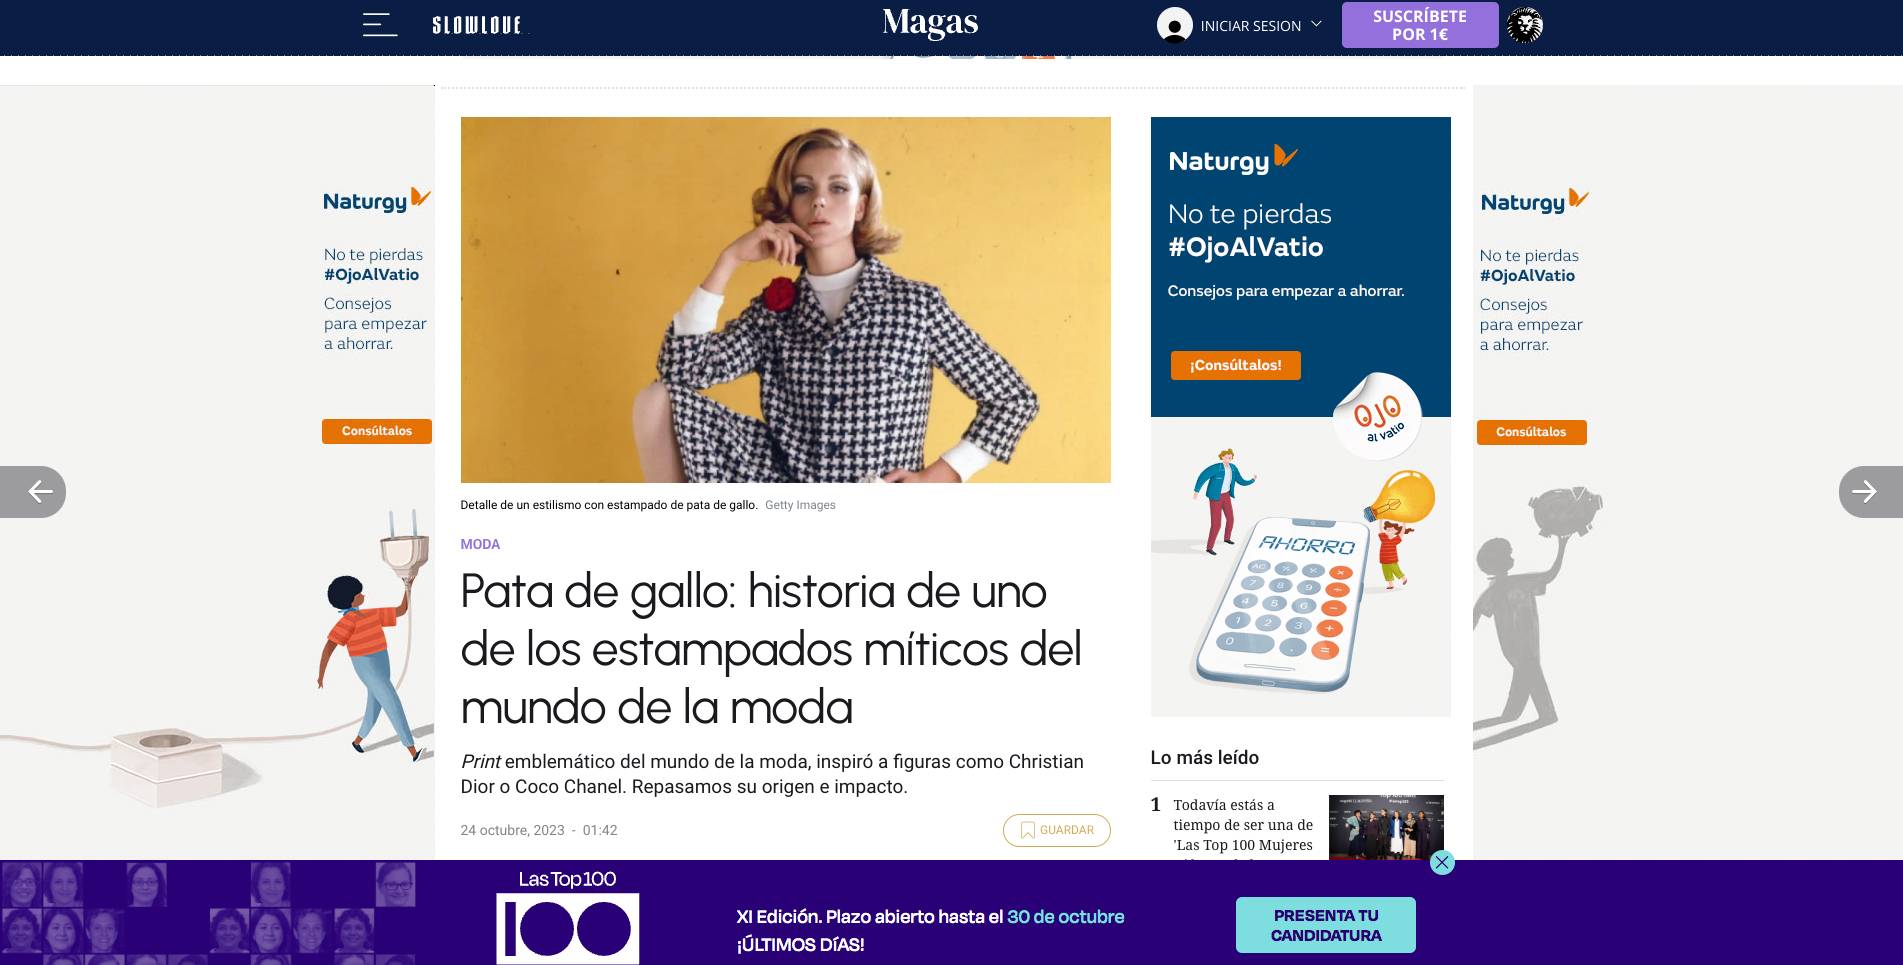This screenshot has width=1903, height=965.
Task: Click Consúltalos button in left ad
Action: (x=377, y=431)
